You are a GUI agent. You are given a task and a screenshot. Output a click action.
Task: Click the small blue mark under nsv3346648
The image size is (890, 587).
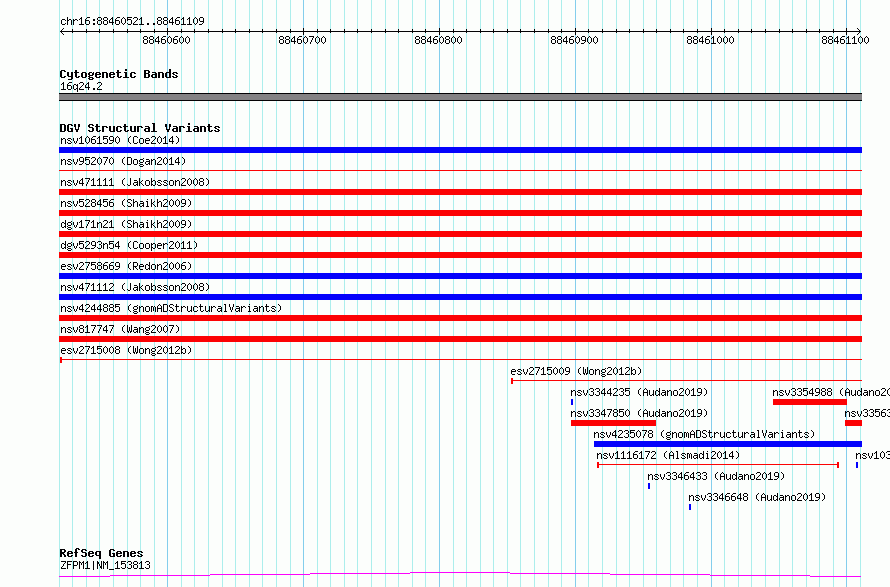click(690, 507)
